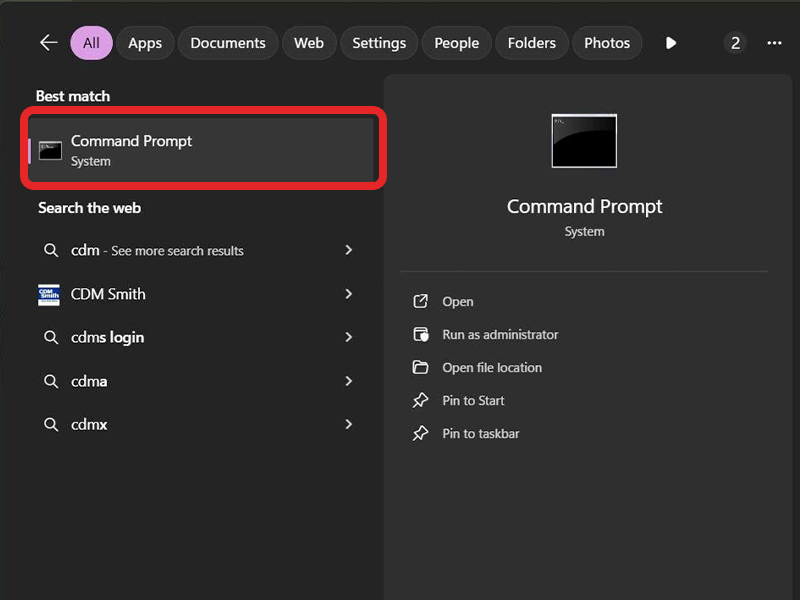Click Pin to taskbar option

[481, 434]
